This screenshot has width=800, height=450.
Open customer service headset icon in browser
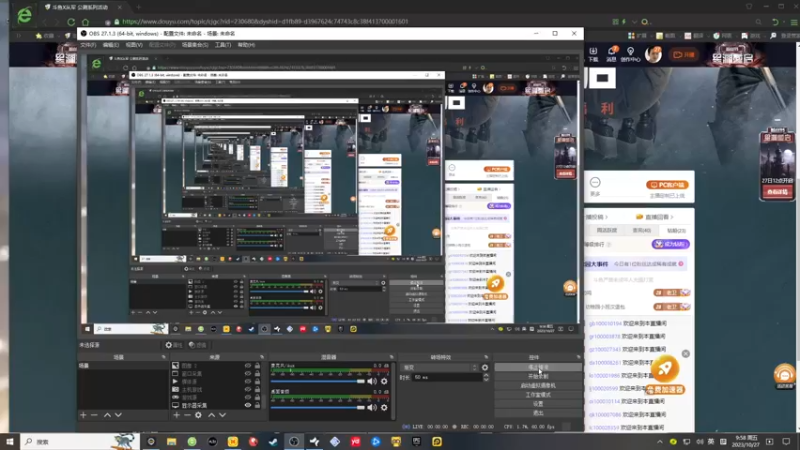(x=784, y=375)
